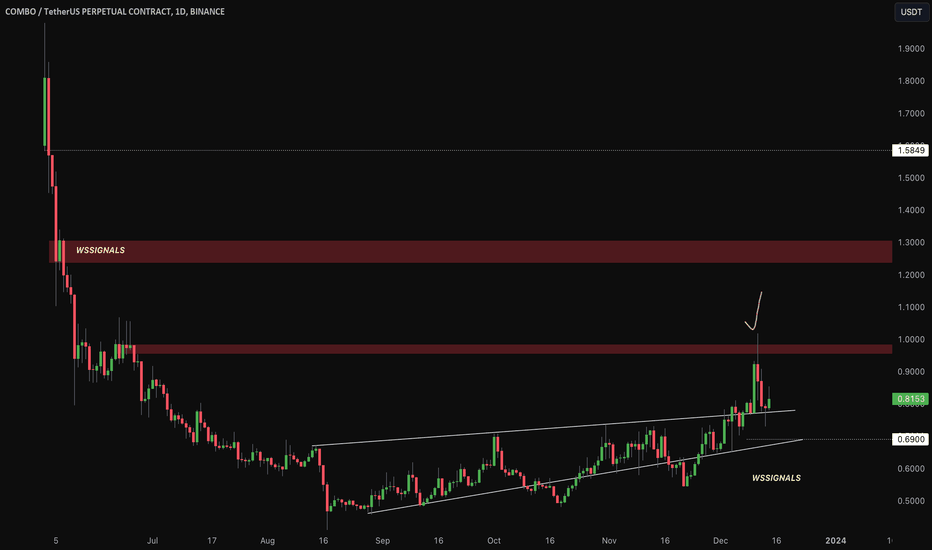Select the upper red resistance zone near 1.3000
Image resolution: width=932 pixels, height=550 pixels.
(x=470, y=252)
